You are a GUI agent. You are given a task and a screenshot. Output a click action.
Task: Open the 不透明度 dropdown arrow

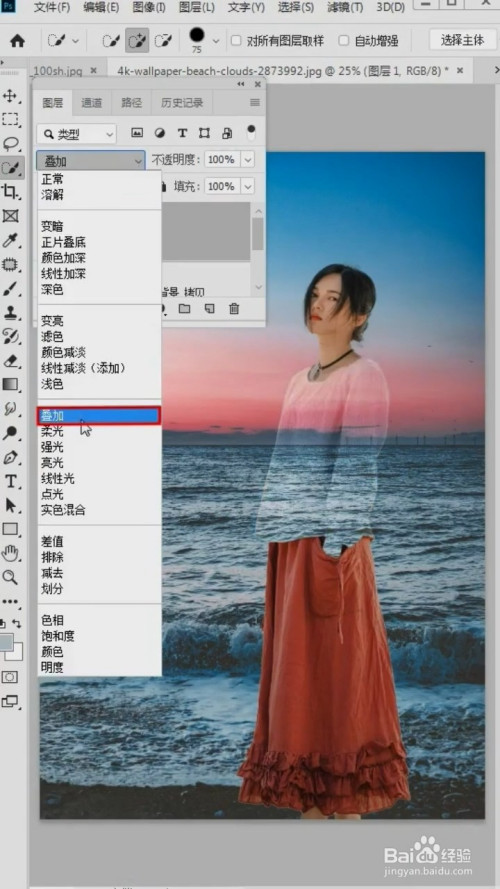pyautogui.click(x=248, y=160)
